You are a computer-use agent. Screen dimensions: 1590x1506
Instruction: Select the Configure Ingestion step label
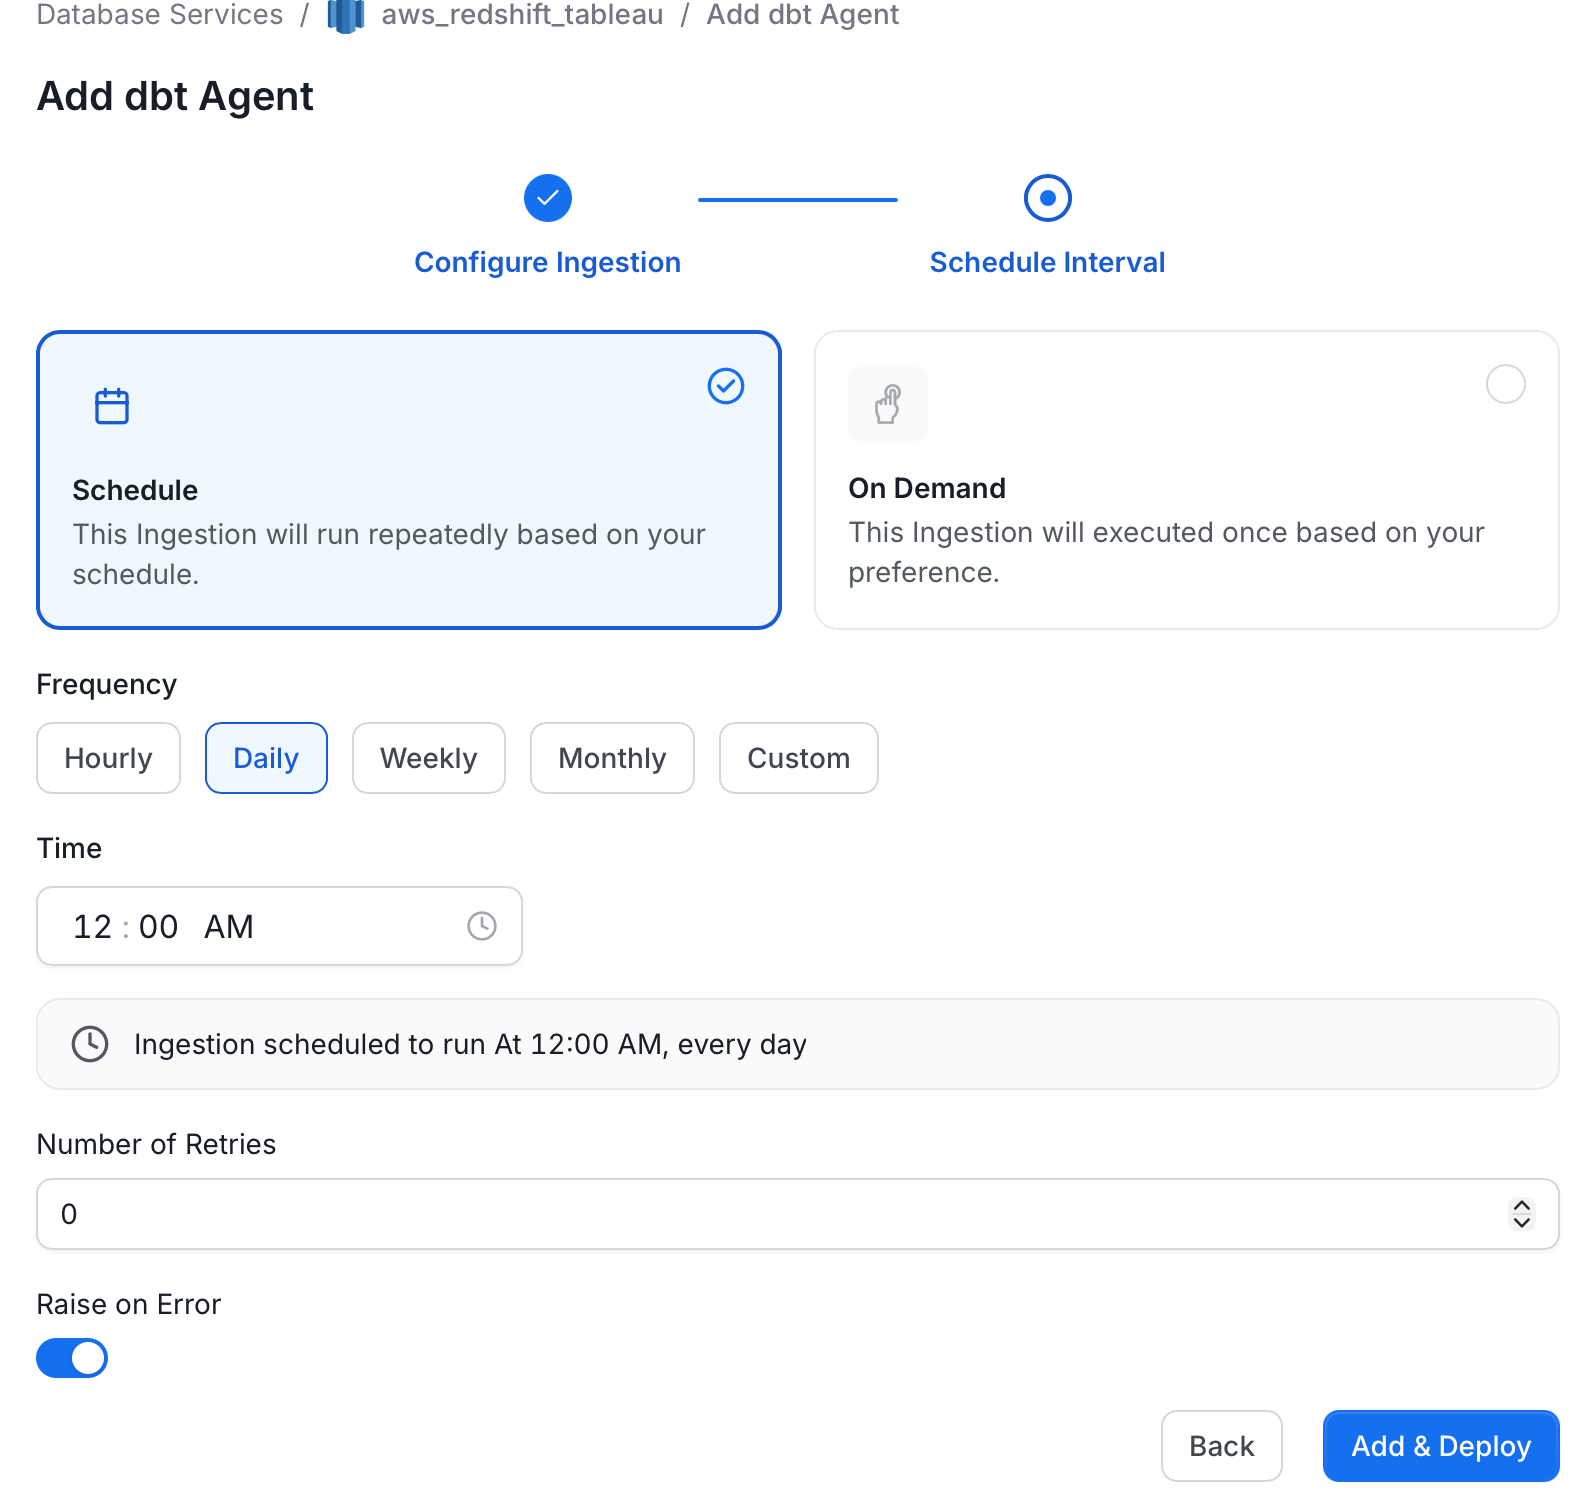[548, 262]
